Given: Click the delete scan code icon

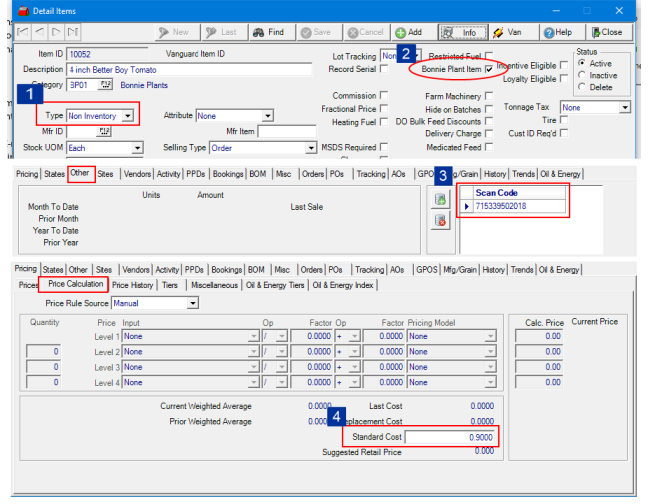Looking at the screenshot, I should point(440,219).
